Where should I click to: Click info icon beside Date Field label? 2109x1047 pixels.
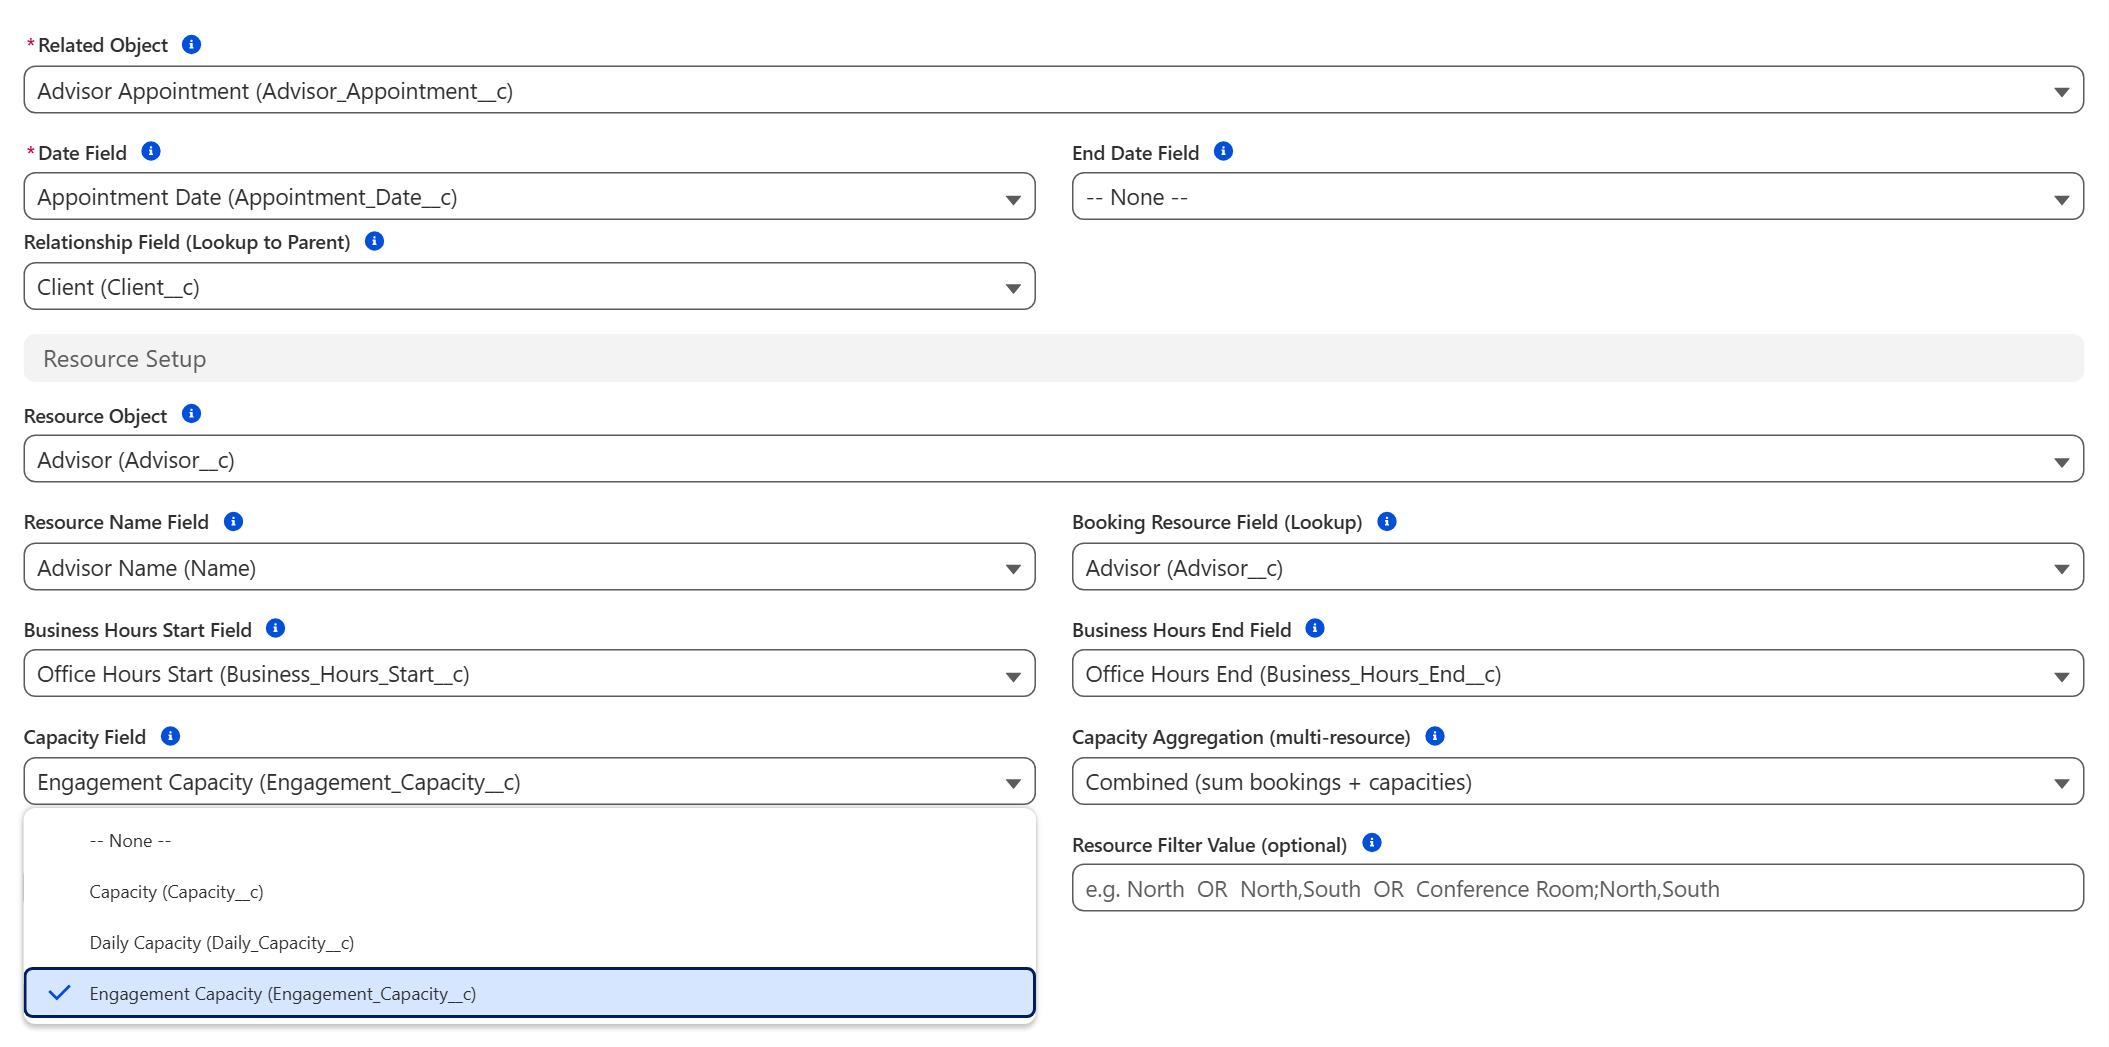pos(151,151)
